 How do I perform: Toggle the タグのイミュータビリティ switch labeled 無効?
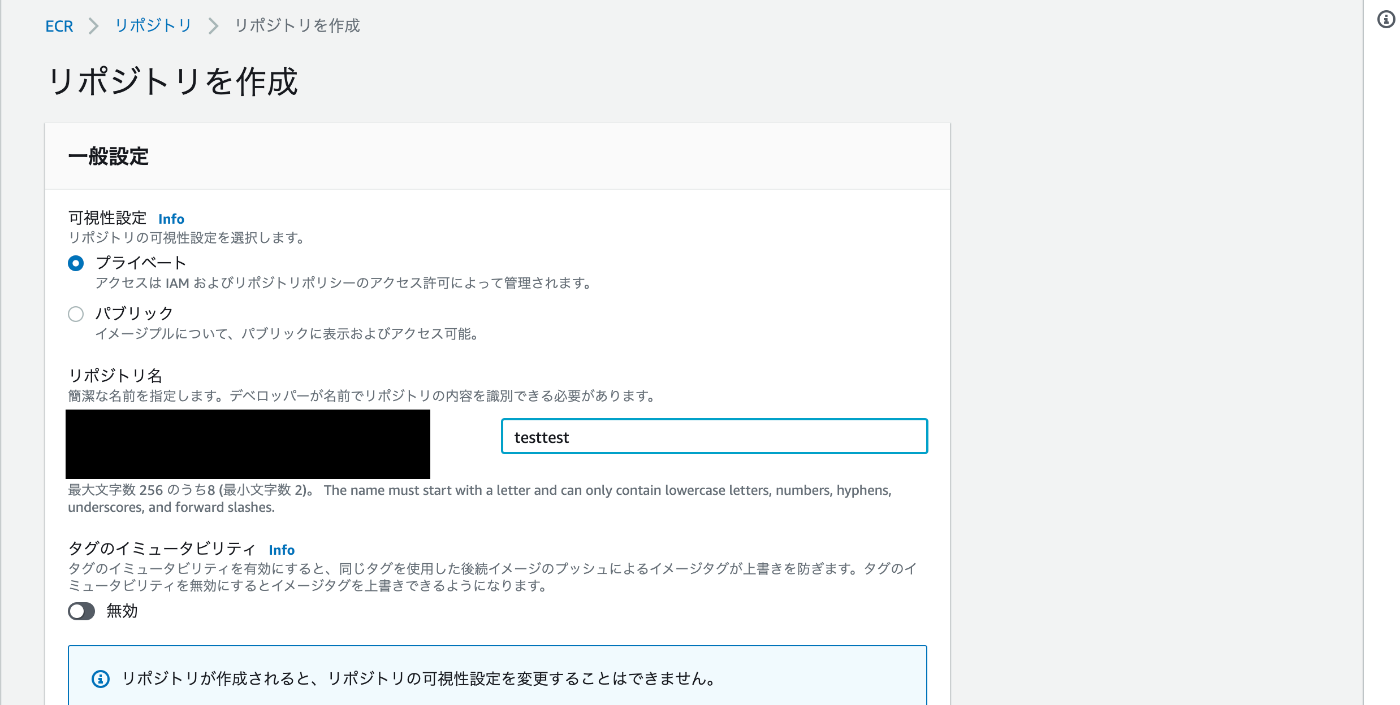coord(81,611)
